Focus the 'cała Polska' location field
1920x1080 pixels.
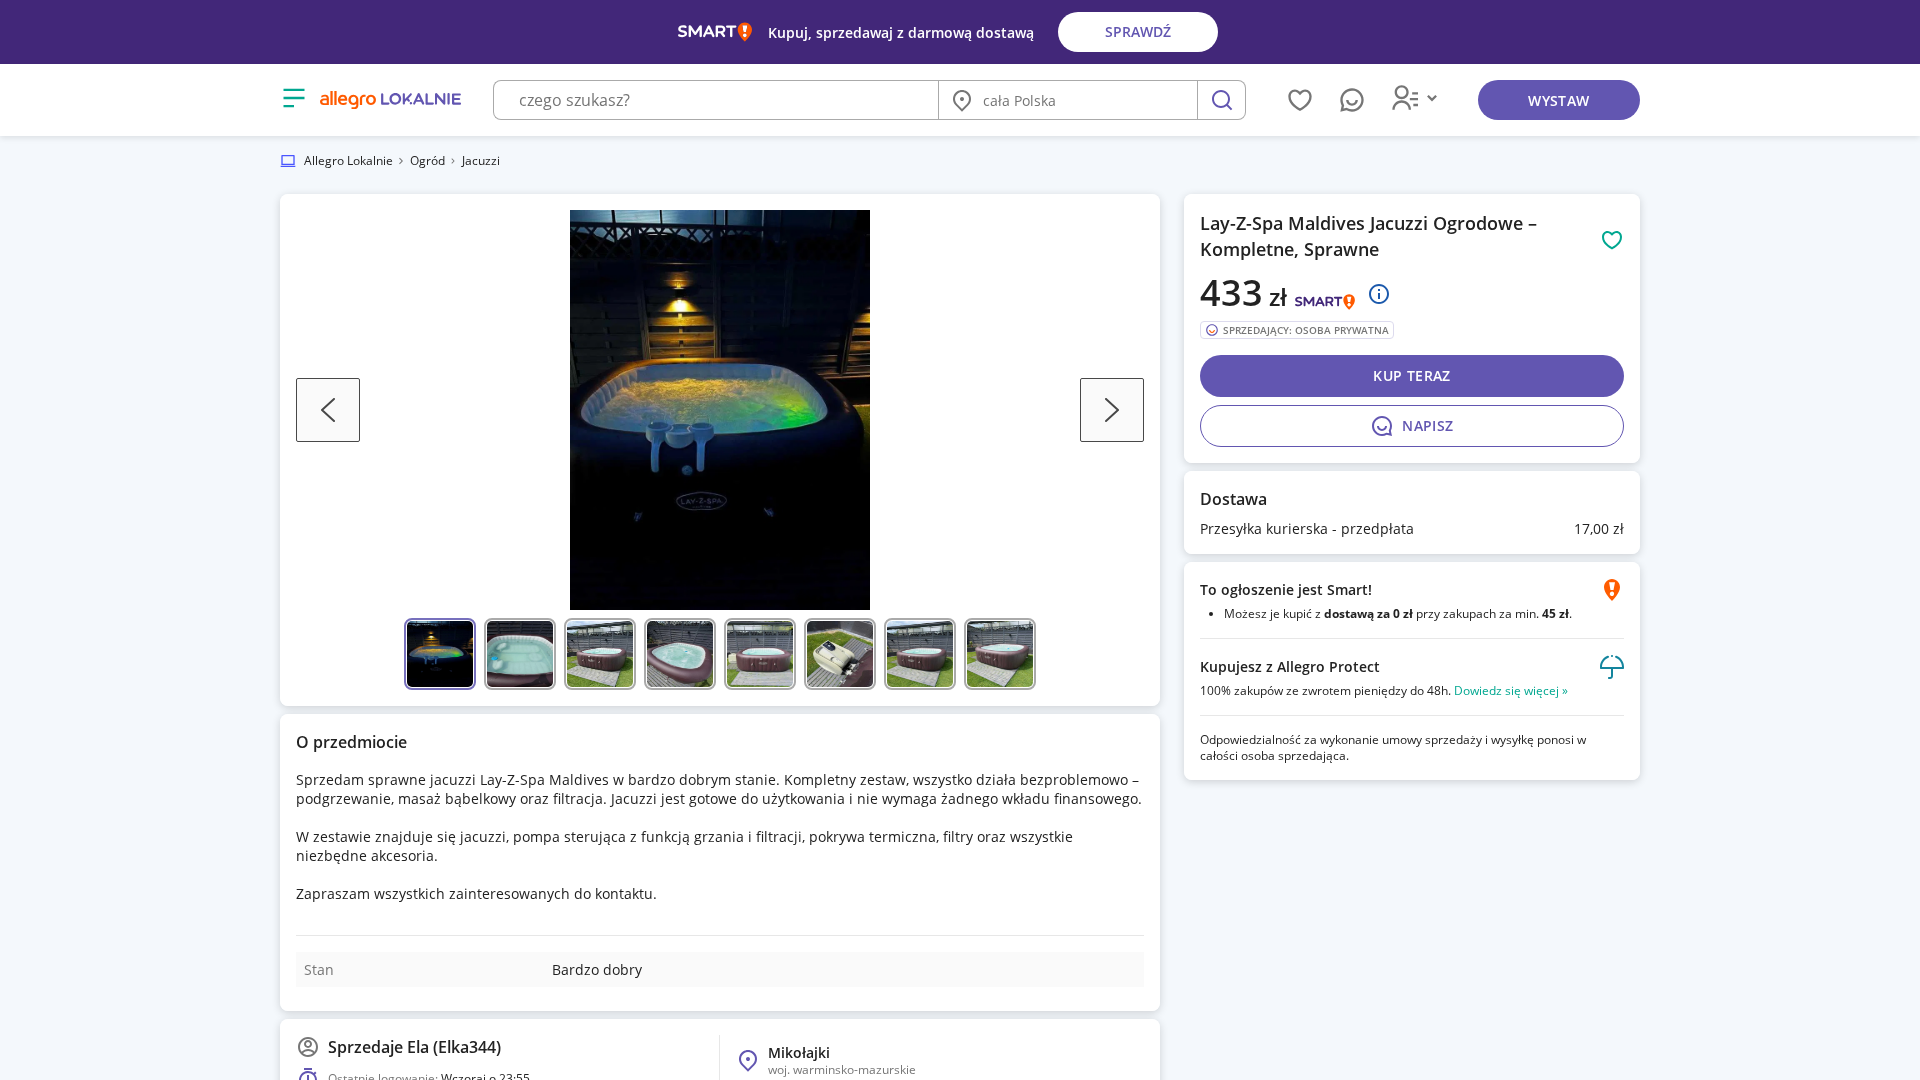(1068, 100)
